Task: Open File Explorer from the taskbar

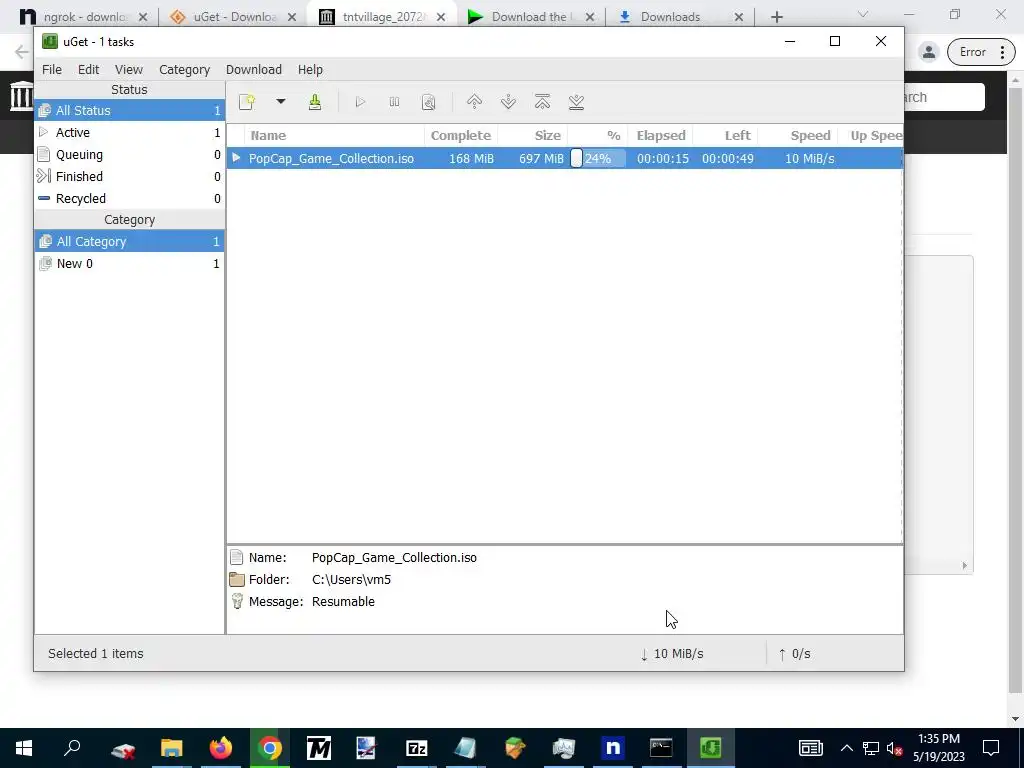Action: pyautogui.click(x=172, y=748)
